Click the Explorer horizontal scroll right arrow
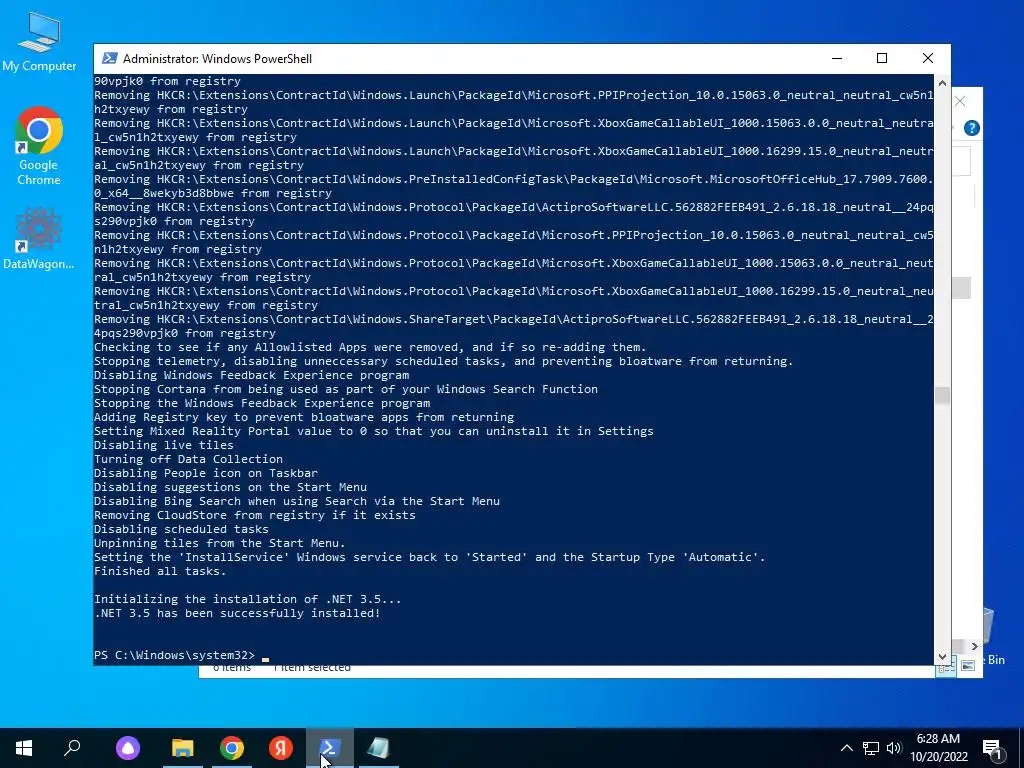Screen dimensions: 1024x768 [974, 646]
